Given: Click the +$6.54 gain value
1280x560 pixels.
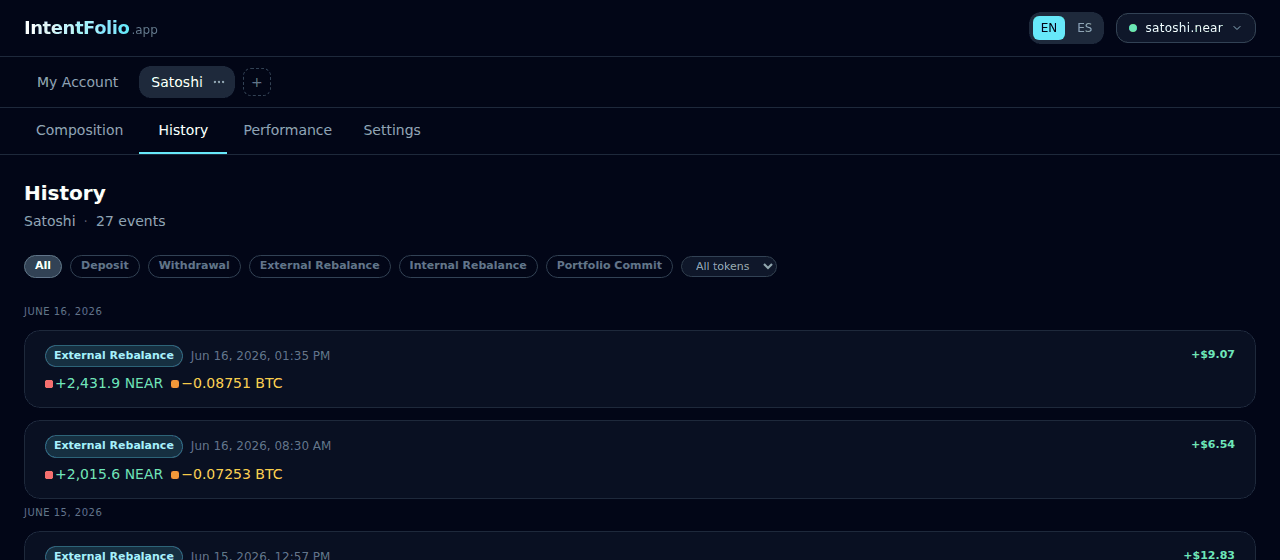Looking at the screenshot, I should point(1213,444).
